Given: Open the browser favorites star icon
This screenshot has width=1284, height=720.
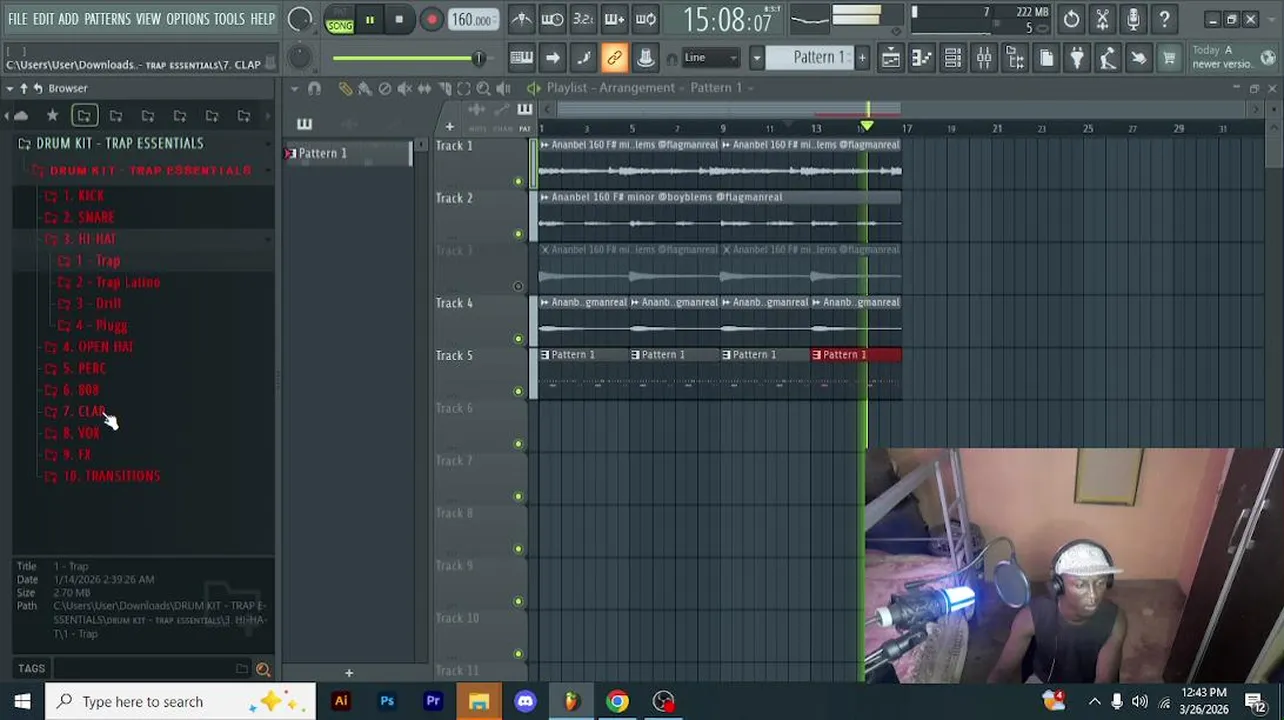Looking at the screenshot, I should [x=52, y=116].
